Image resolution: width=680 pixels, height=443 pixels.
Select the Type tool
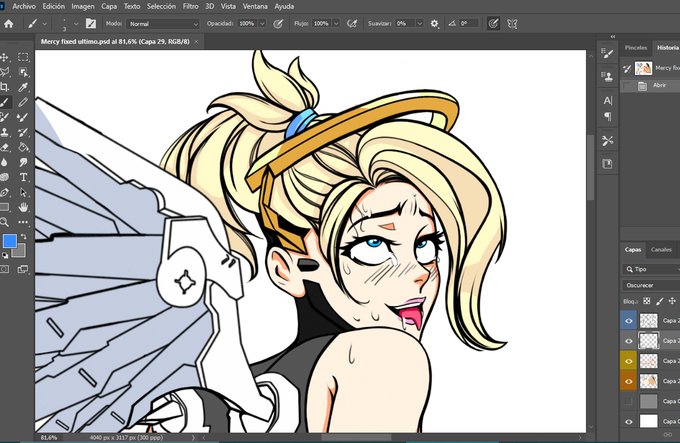tap(23, 177)
